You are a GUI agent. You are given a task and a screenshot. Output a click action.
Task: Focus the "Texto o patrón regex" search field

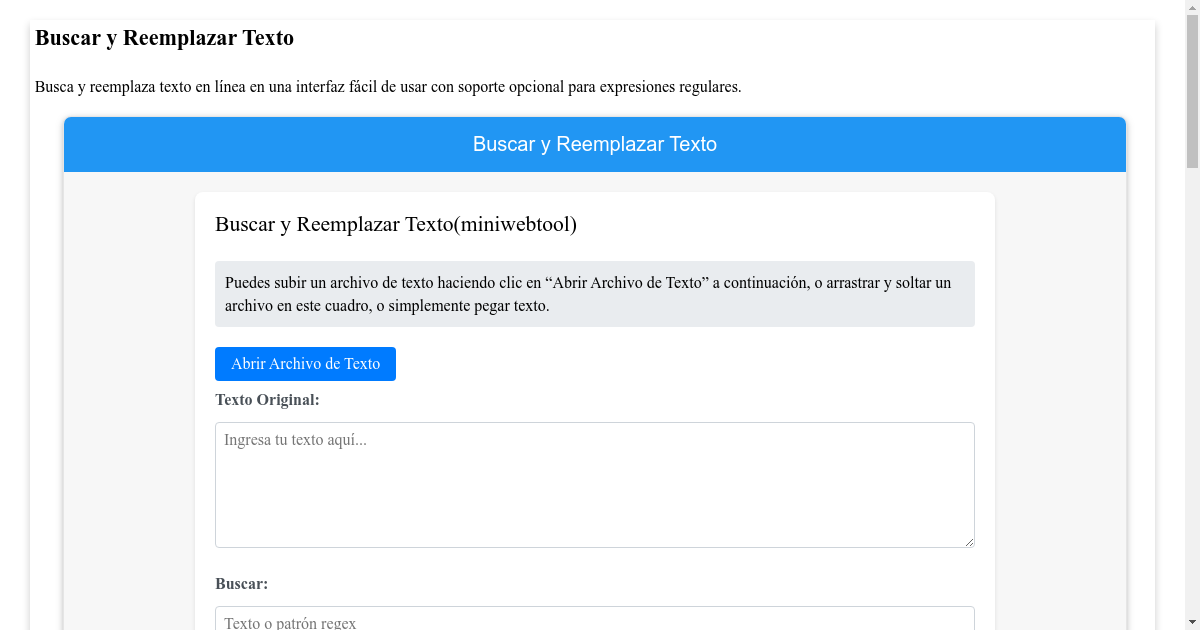[x=595, y=620]
